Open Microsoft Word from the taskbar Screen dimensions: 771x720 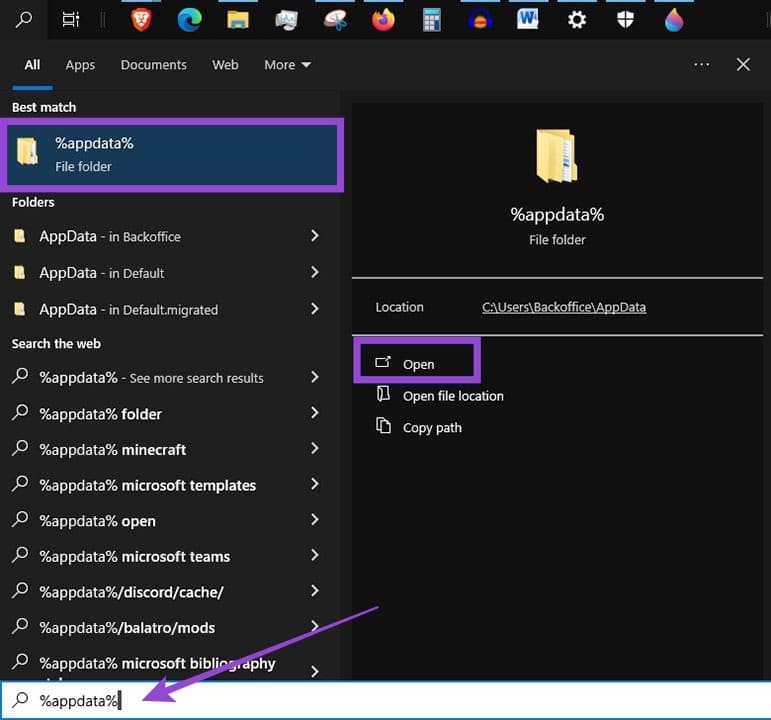click(528, 19)
